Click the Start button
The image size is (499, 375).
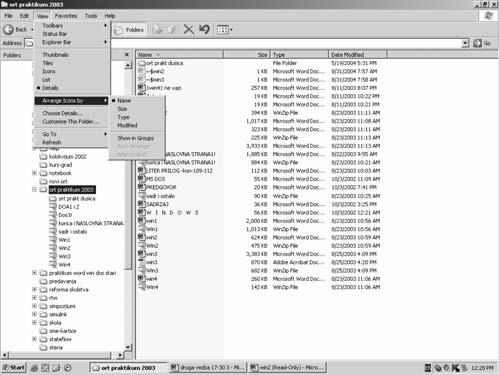pyautogui.click(x=14, y=368)
